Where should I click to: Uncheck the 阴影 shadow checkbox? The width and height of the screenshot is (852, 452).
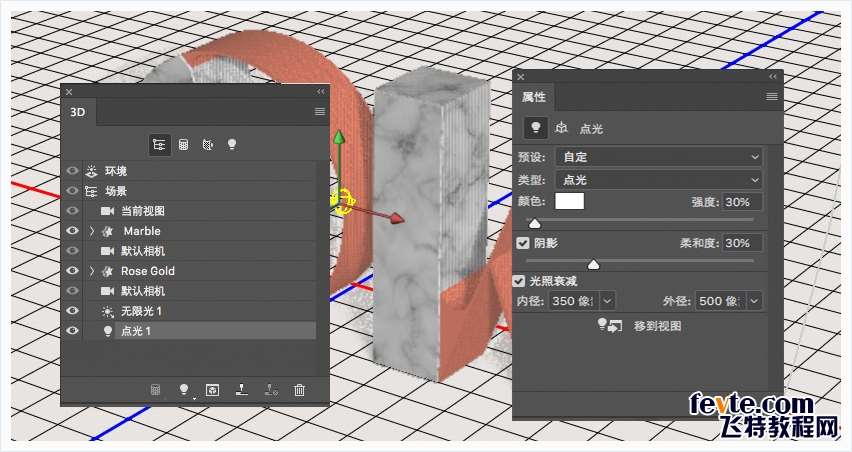coord(523,243)
